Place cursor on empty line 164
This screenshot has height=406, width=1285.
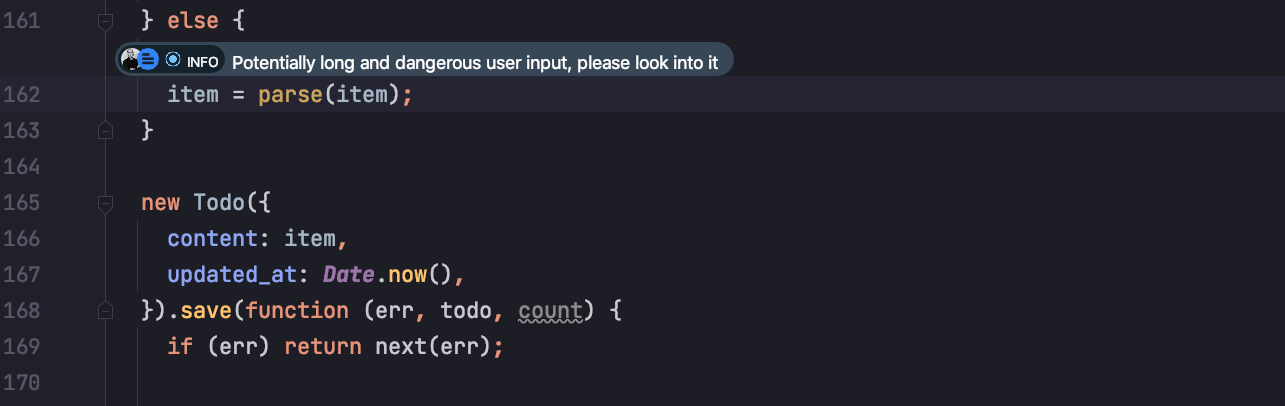tap(400, 166)
